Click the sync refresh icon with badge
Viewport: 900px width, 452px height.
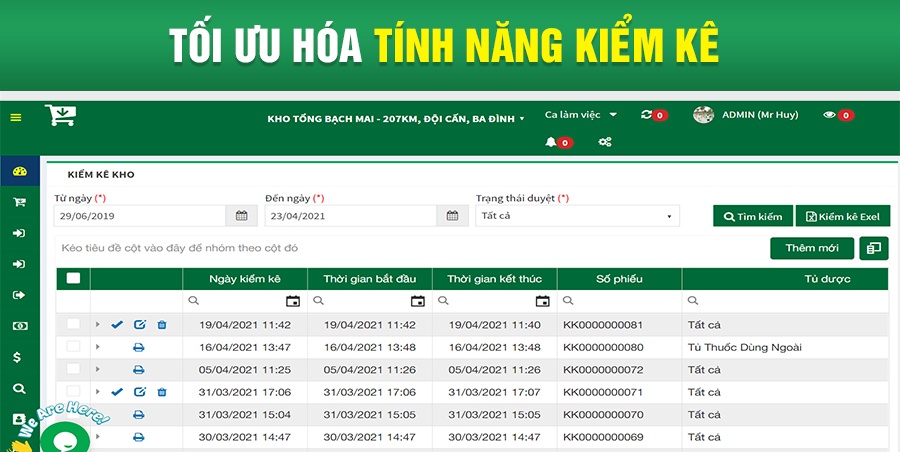click(646, 115)
